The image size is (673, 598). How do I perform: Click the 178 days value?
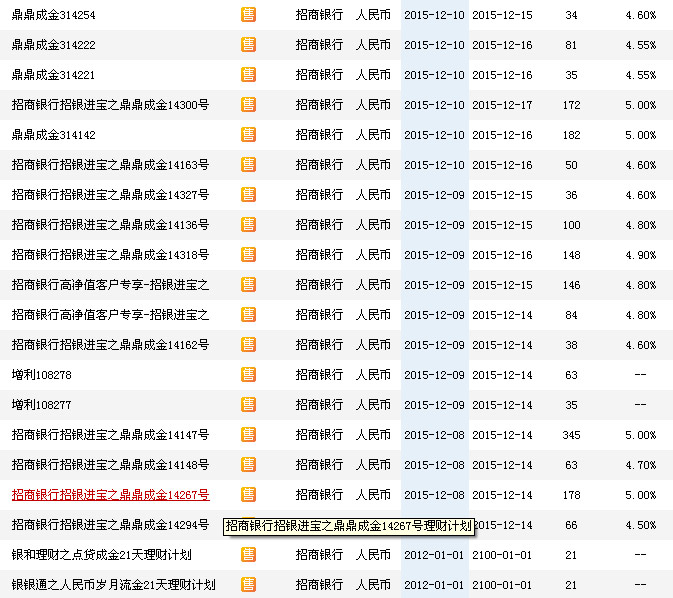coord(571,495)
